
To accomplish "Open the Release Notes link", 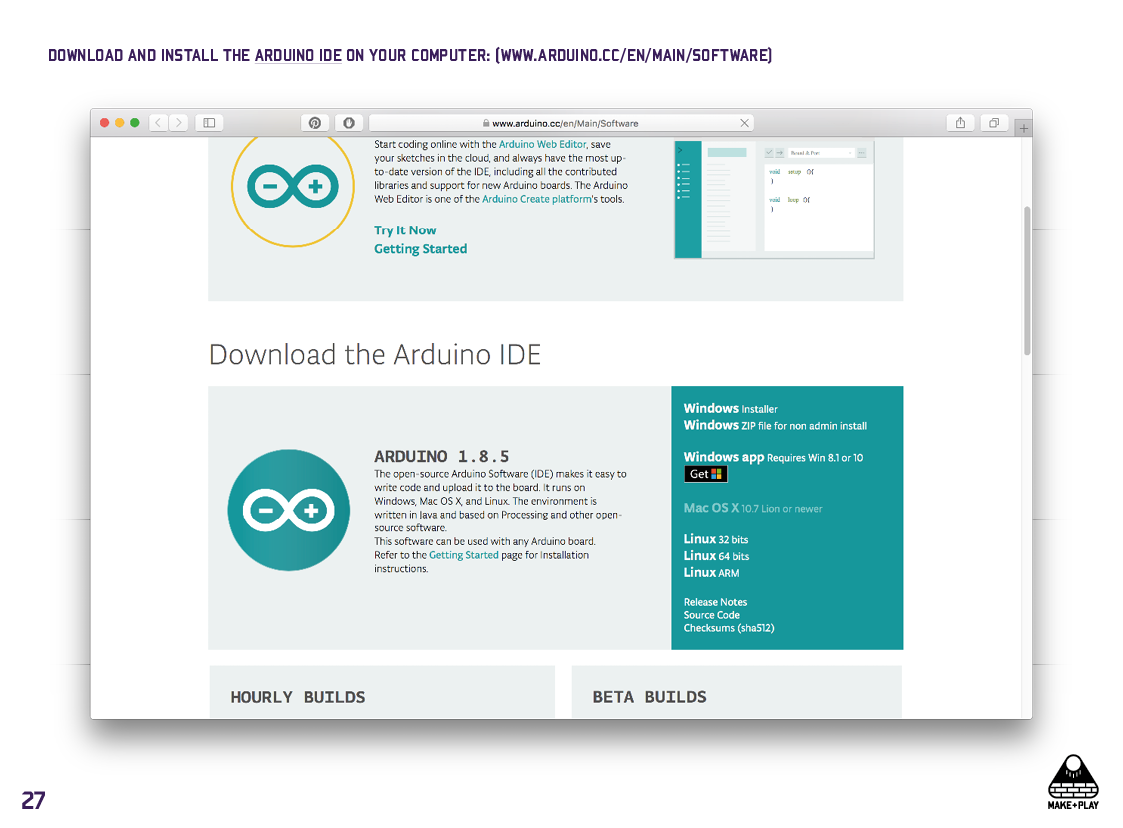I will click(x=715, y=602).
